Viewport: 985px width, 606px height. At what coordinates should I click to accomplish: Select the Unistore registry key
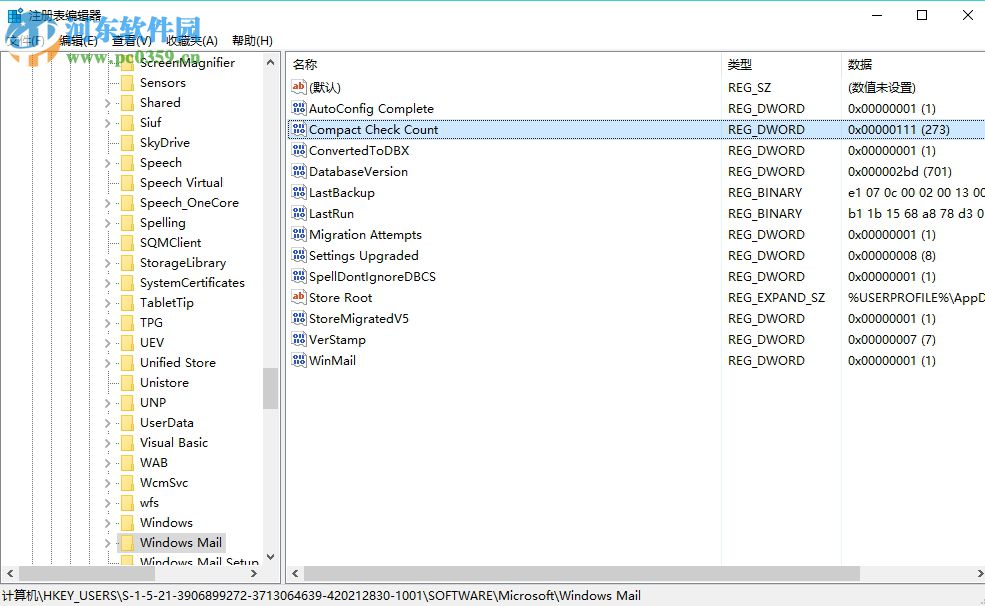pyautogui.click(x=162, y=382)
